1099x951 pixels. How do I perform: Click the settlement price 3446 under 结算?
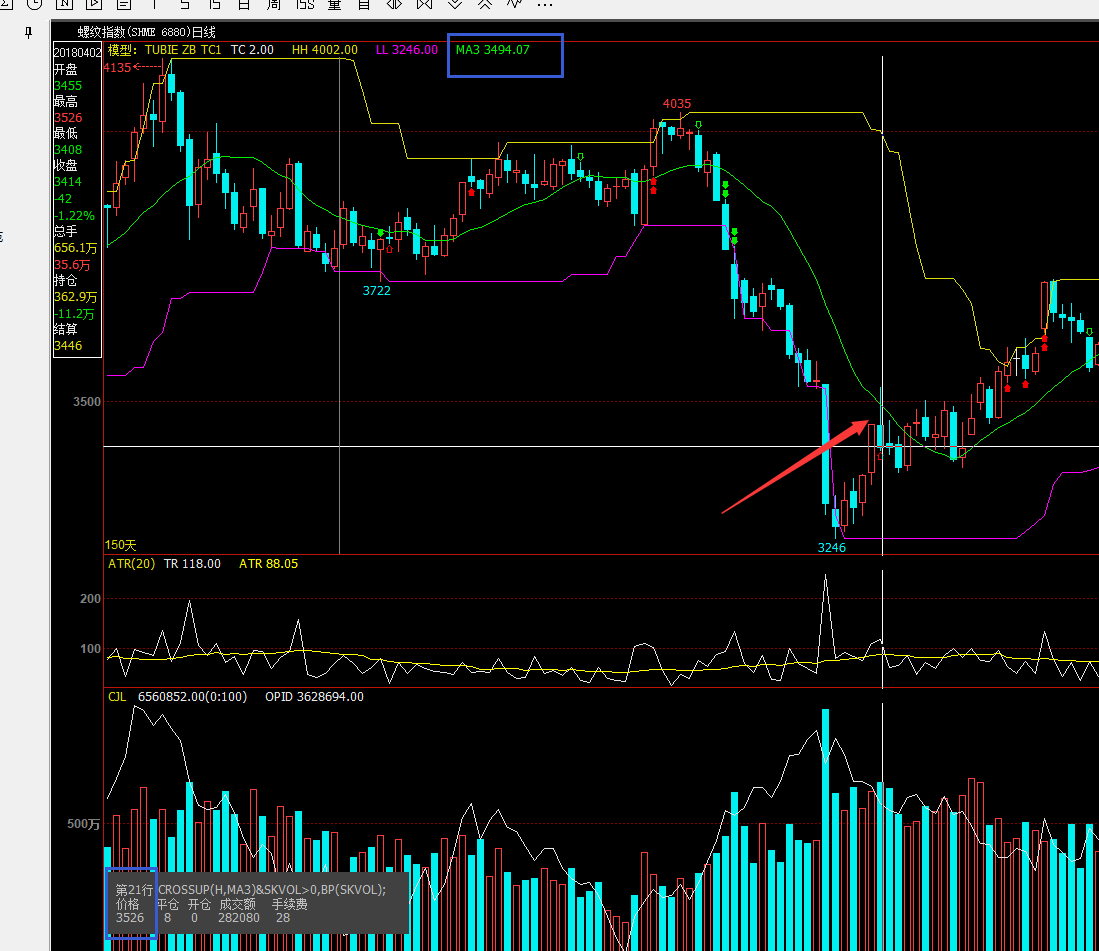point(68,345)
